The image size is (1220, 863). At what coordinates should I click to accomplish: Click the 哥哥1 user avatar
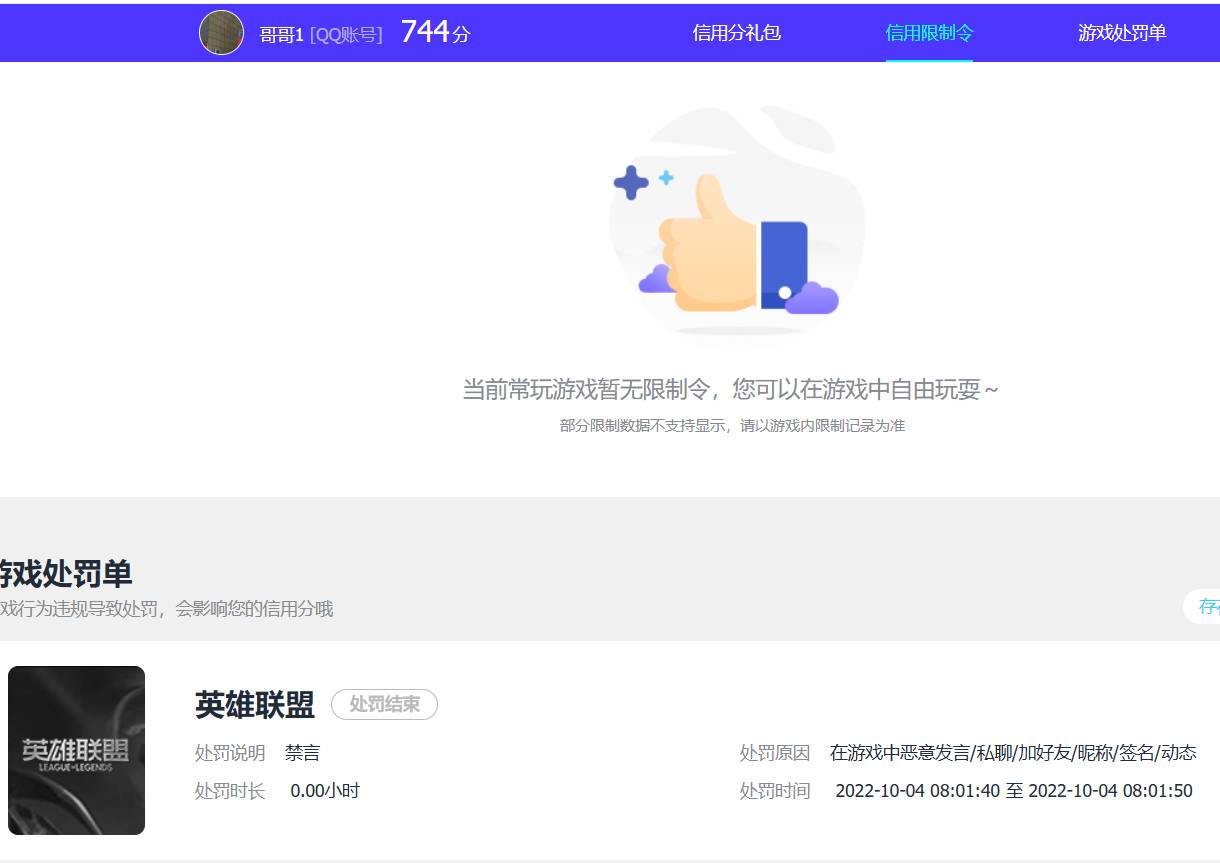[221, 31]
